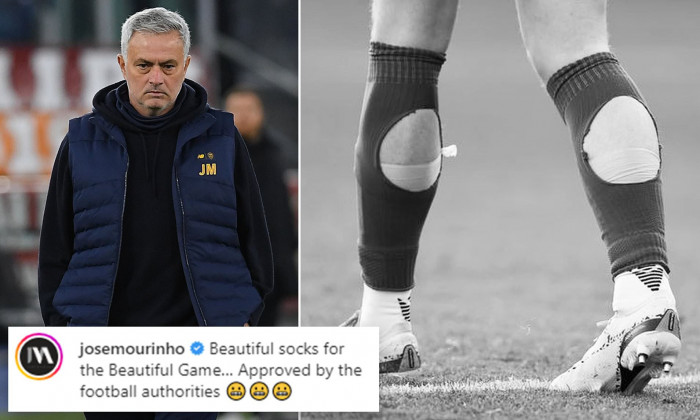This screenshot has width=700, height=420.
Task: Click the grey-haired manager's face
Action: pos(155,68)
